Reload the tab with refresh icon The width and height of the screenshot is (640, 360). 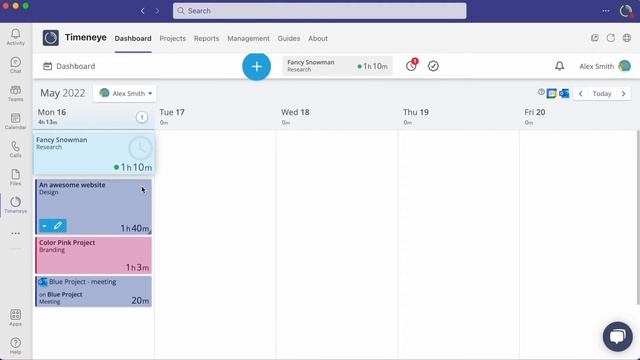(x=611, y=38)
